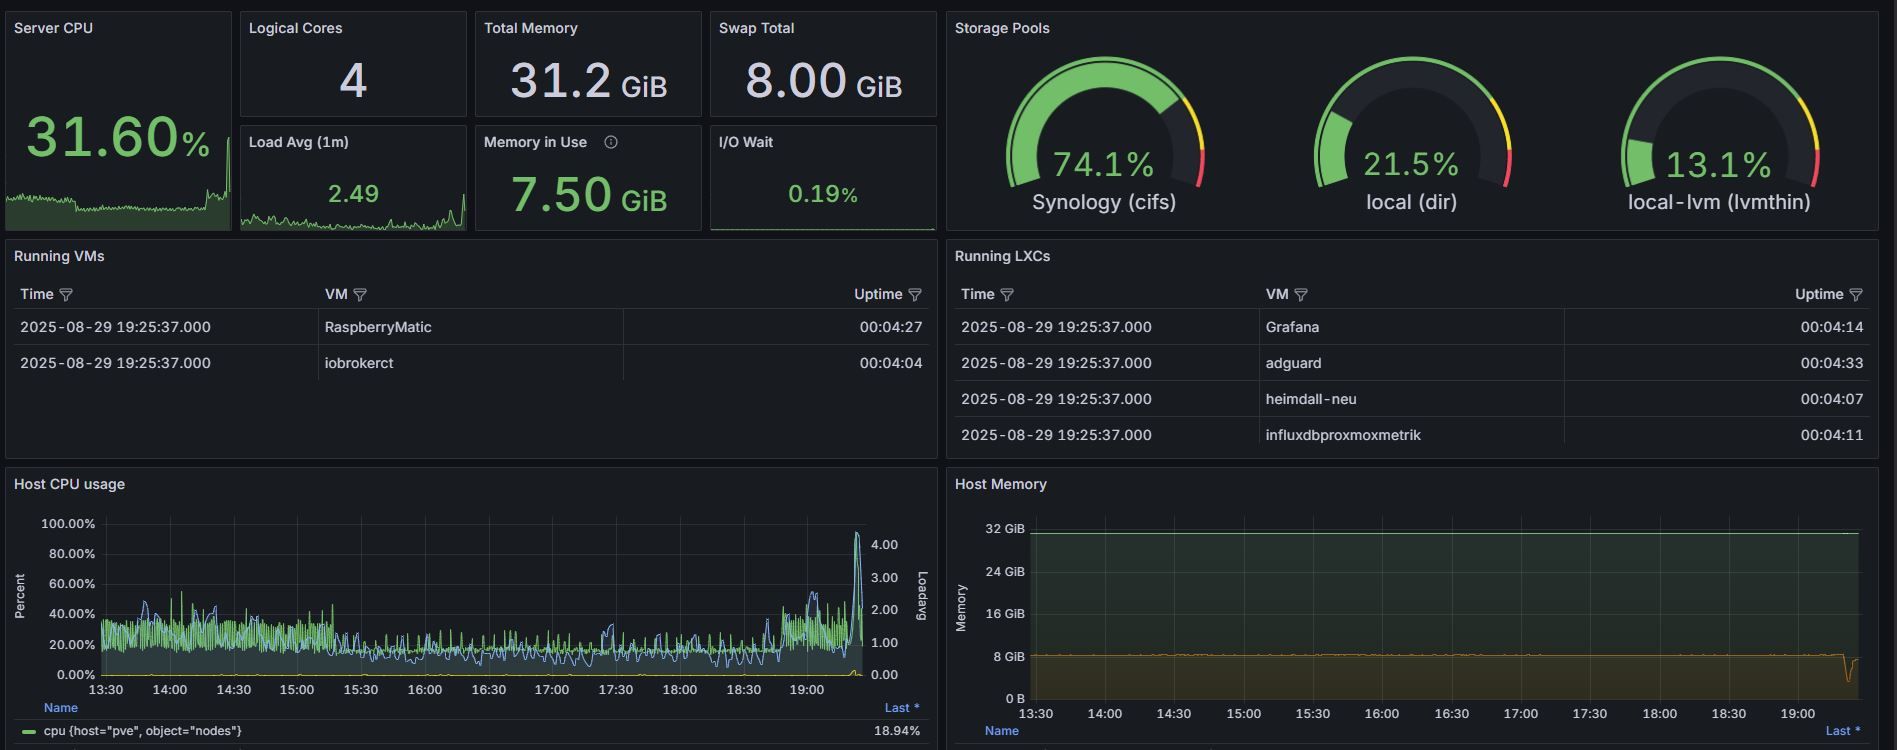Click the VM filter icon in Running LXCs

tap(1301, 295)
